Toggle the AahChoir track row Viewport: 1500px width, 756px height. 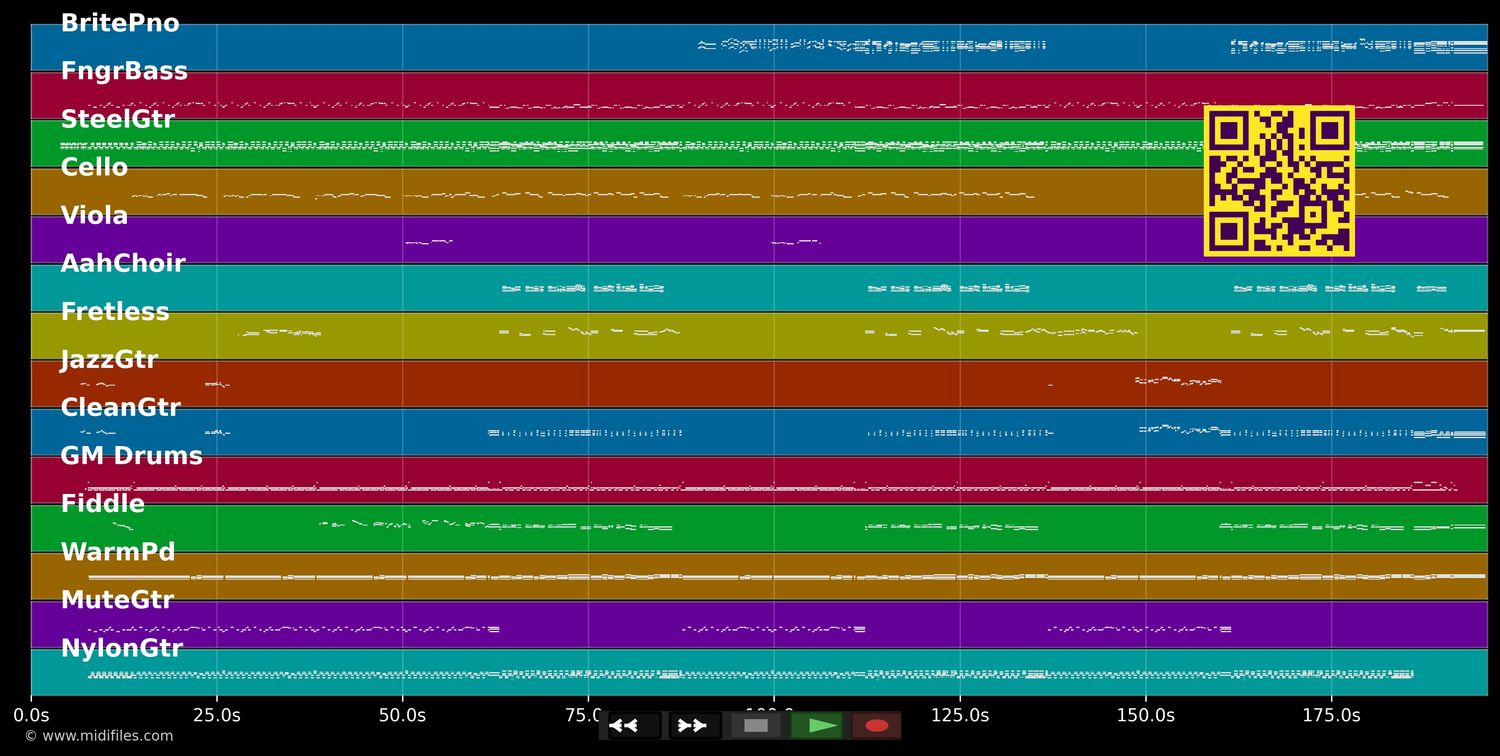pyautogui.click(x=123, y=263)
